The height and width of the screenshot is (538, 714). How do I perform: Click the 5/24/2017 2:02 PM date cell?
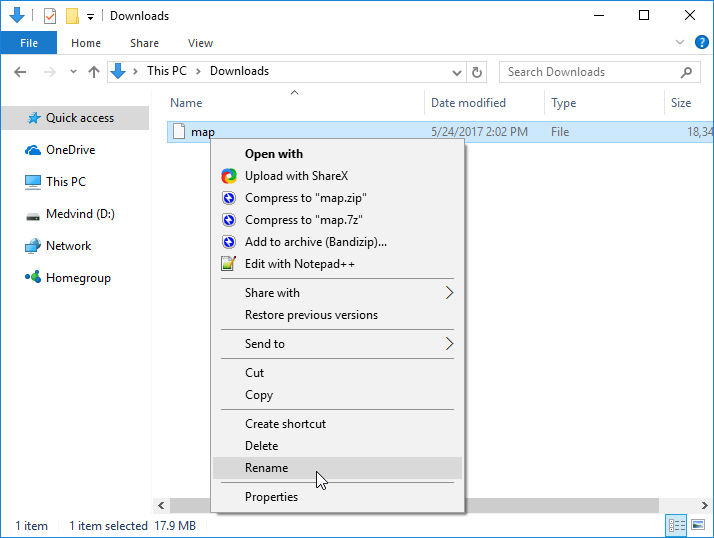[x=479, y=132]
